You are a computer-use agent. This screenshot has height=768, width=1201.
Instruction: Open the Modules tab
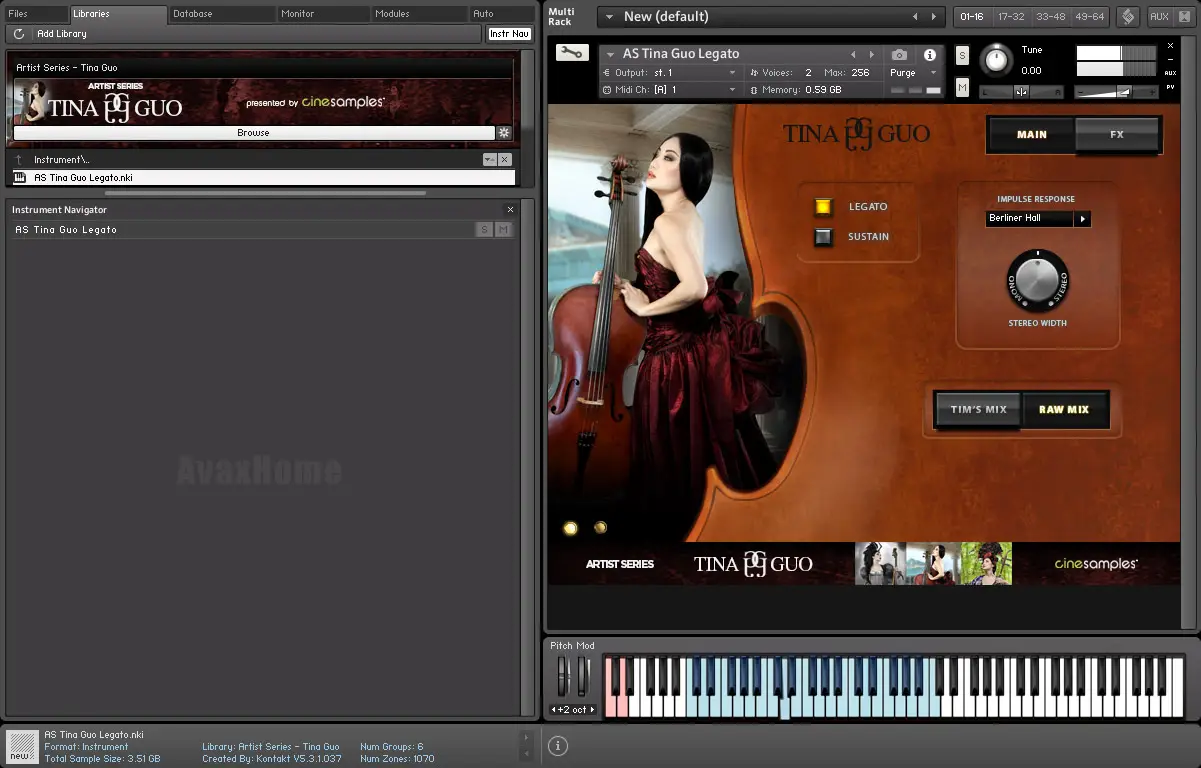coord(420,14)
